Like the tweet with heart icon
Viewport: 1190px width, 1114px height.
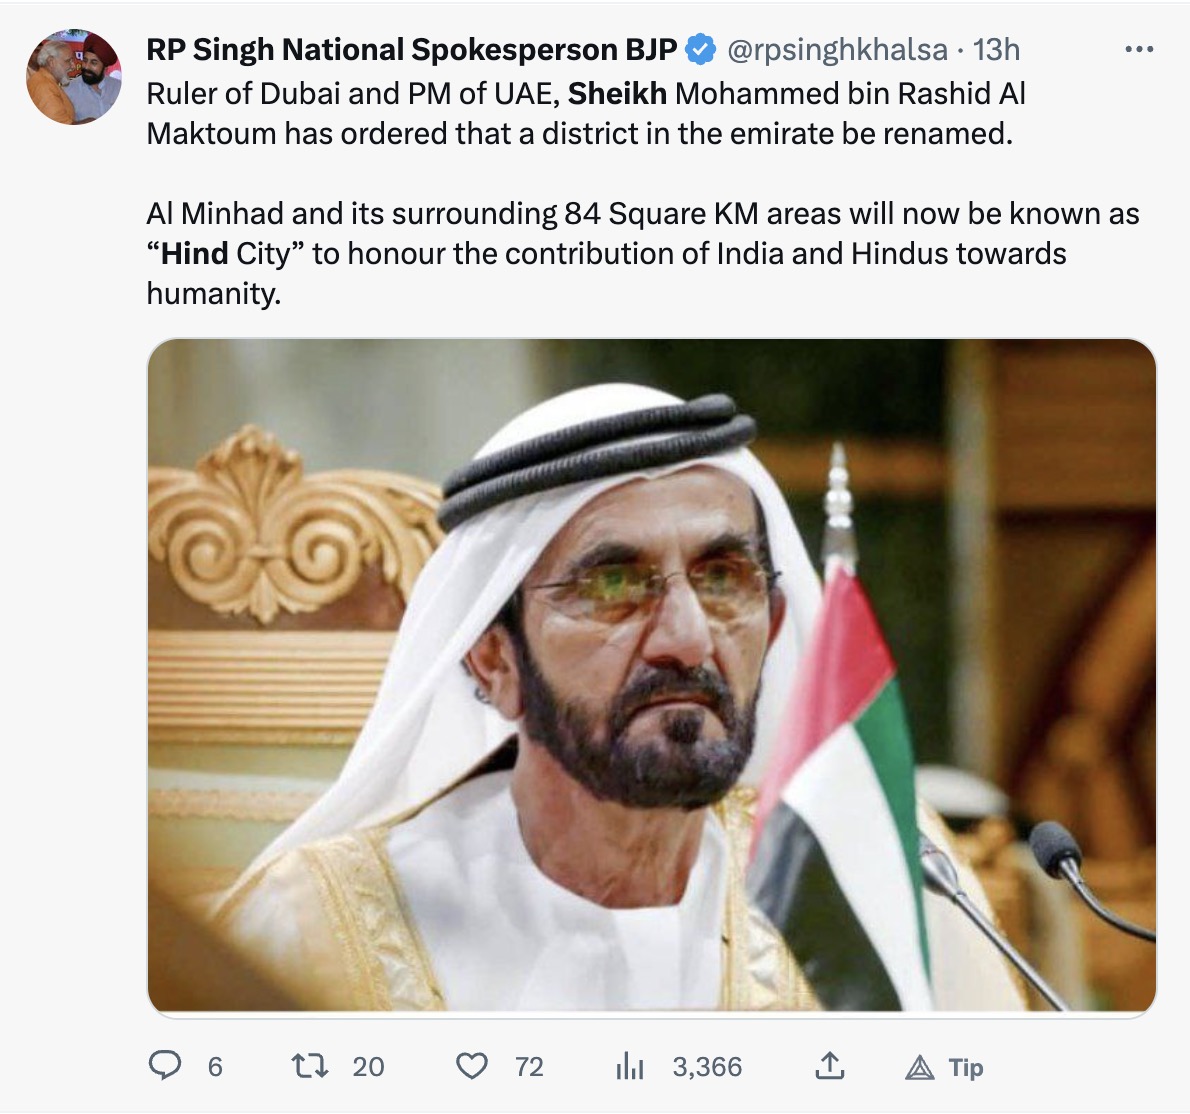[x=471, y=1067]
